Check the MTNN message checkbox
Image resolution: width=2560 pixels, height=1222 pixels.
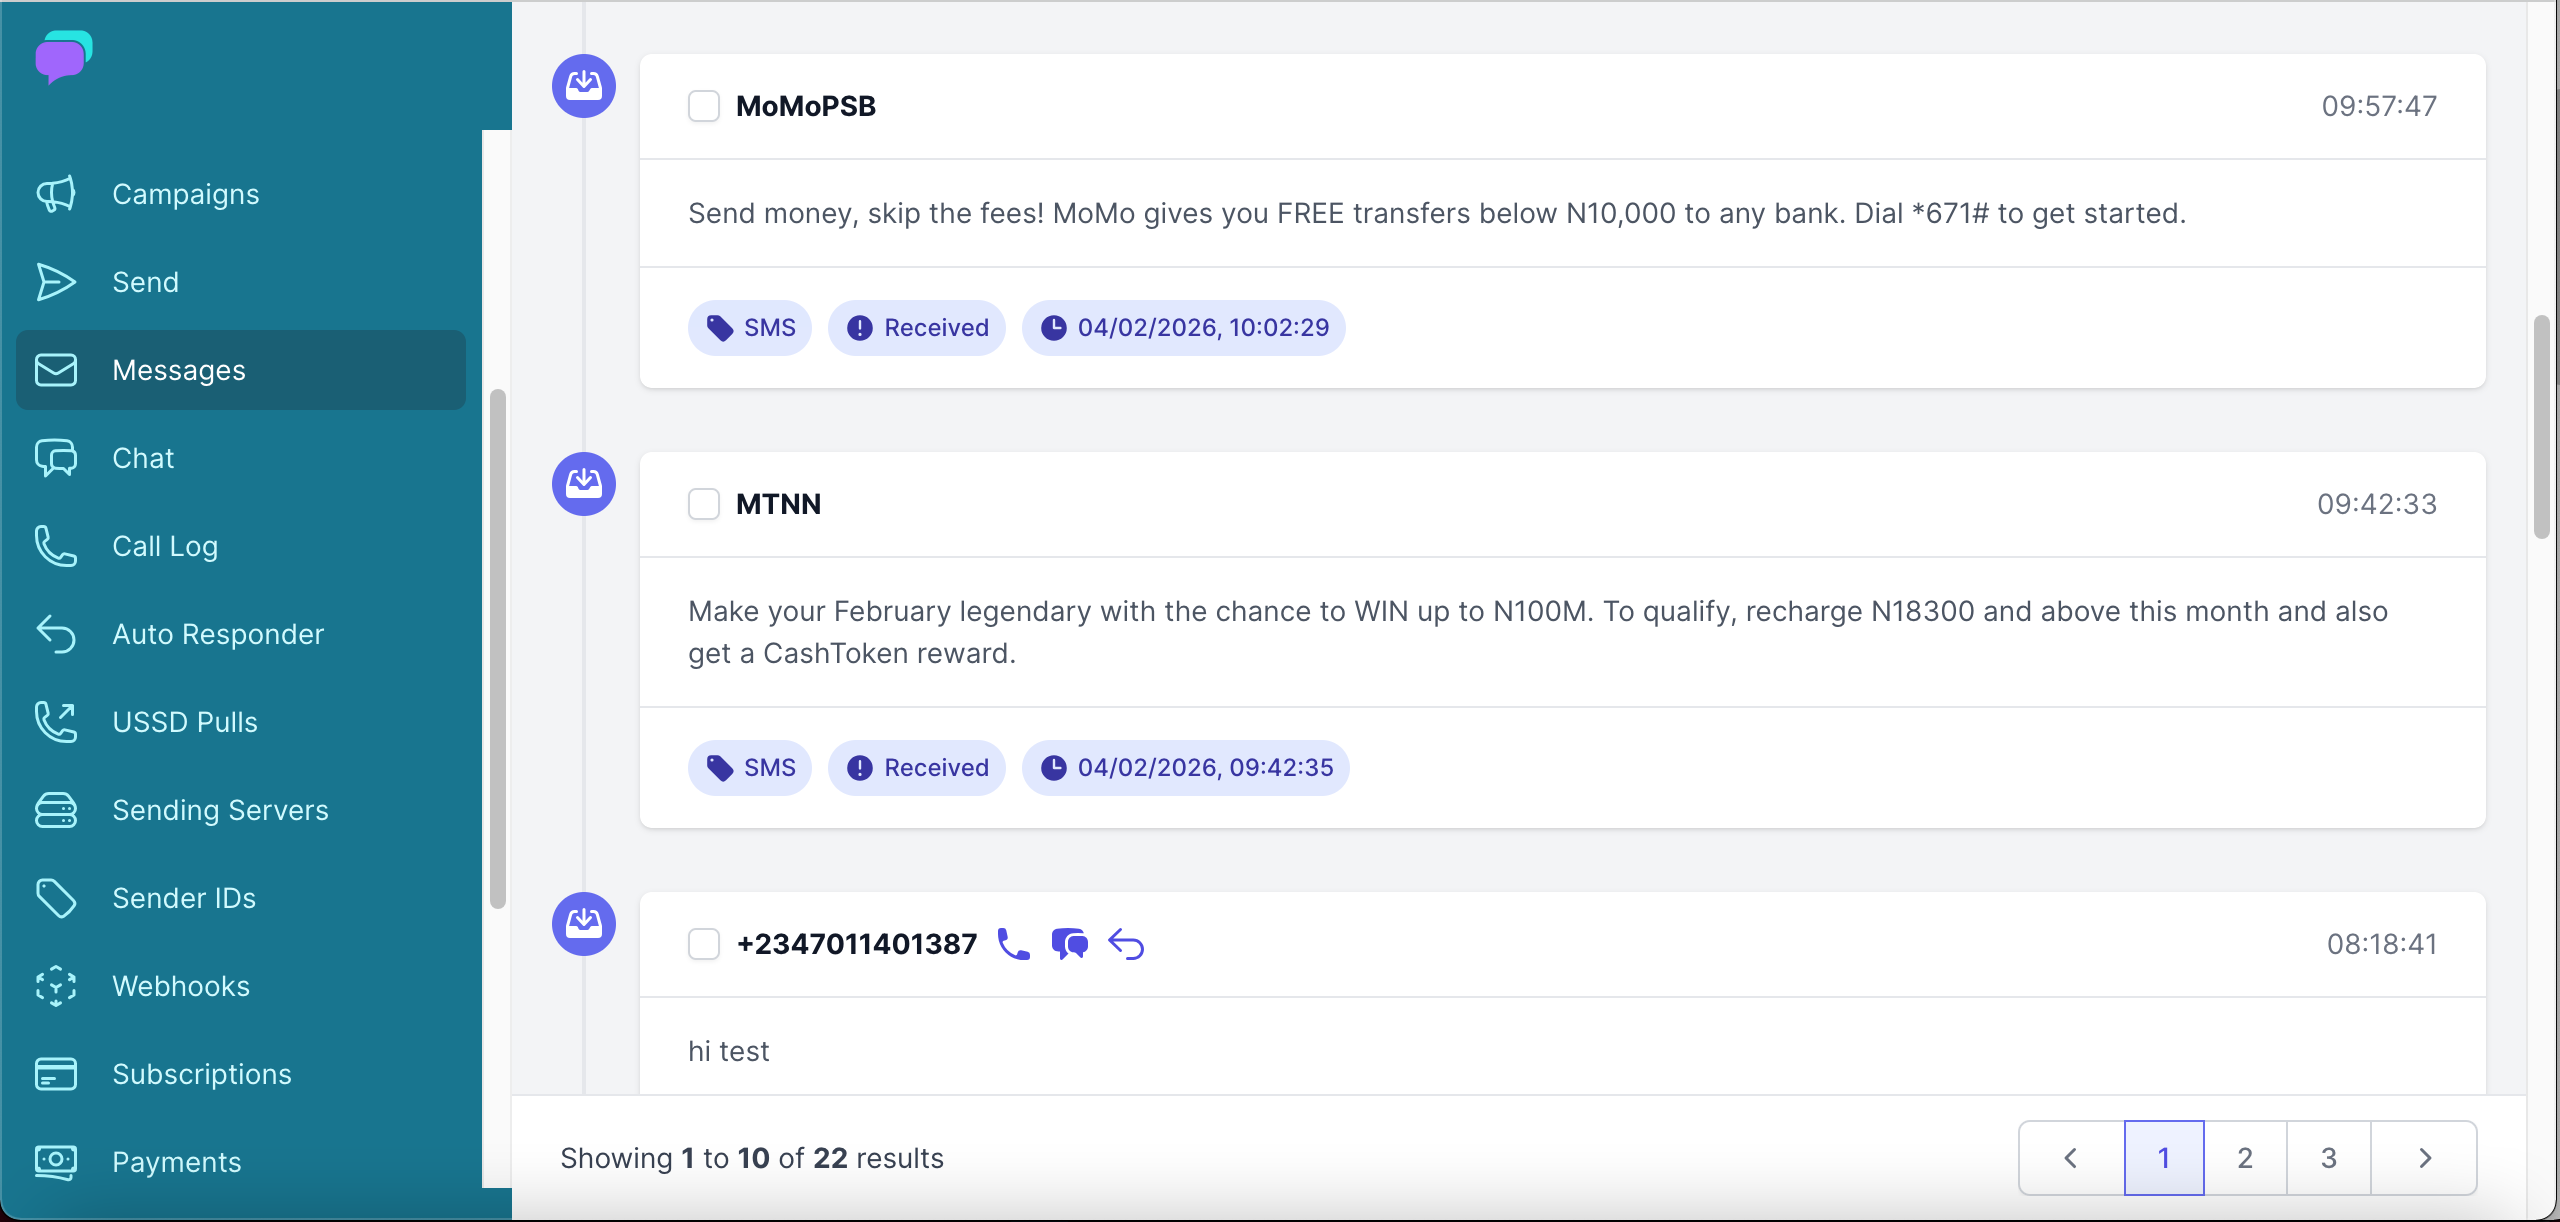coord(704,504)
